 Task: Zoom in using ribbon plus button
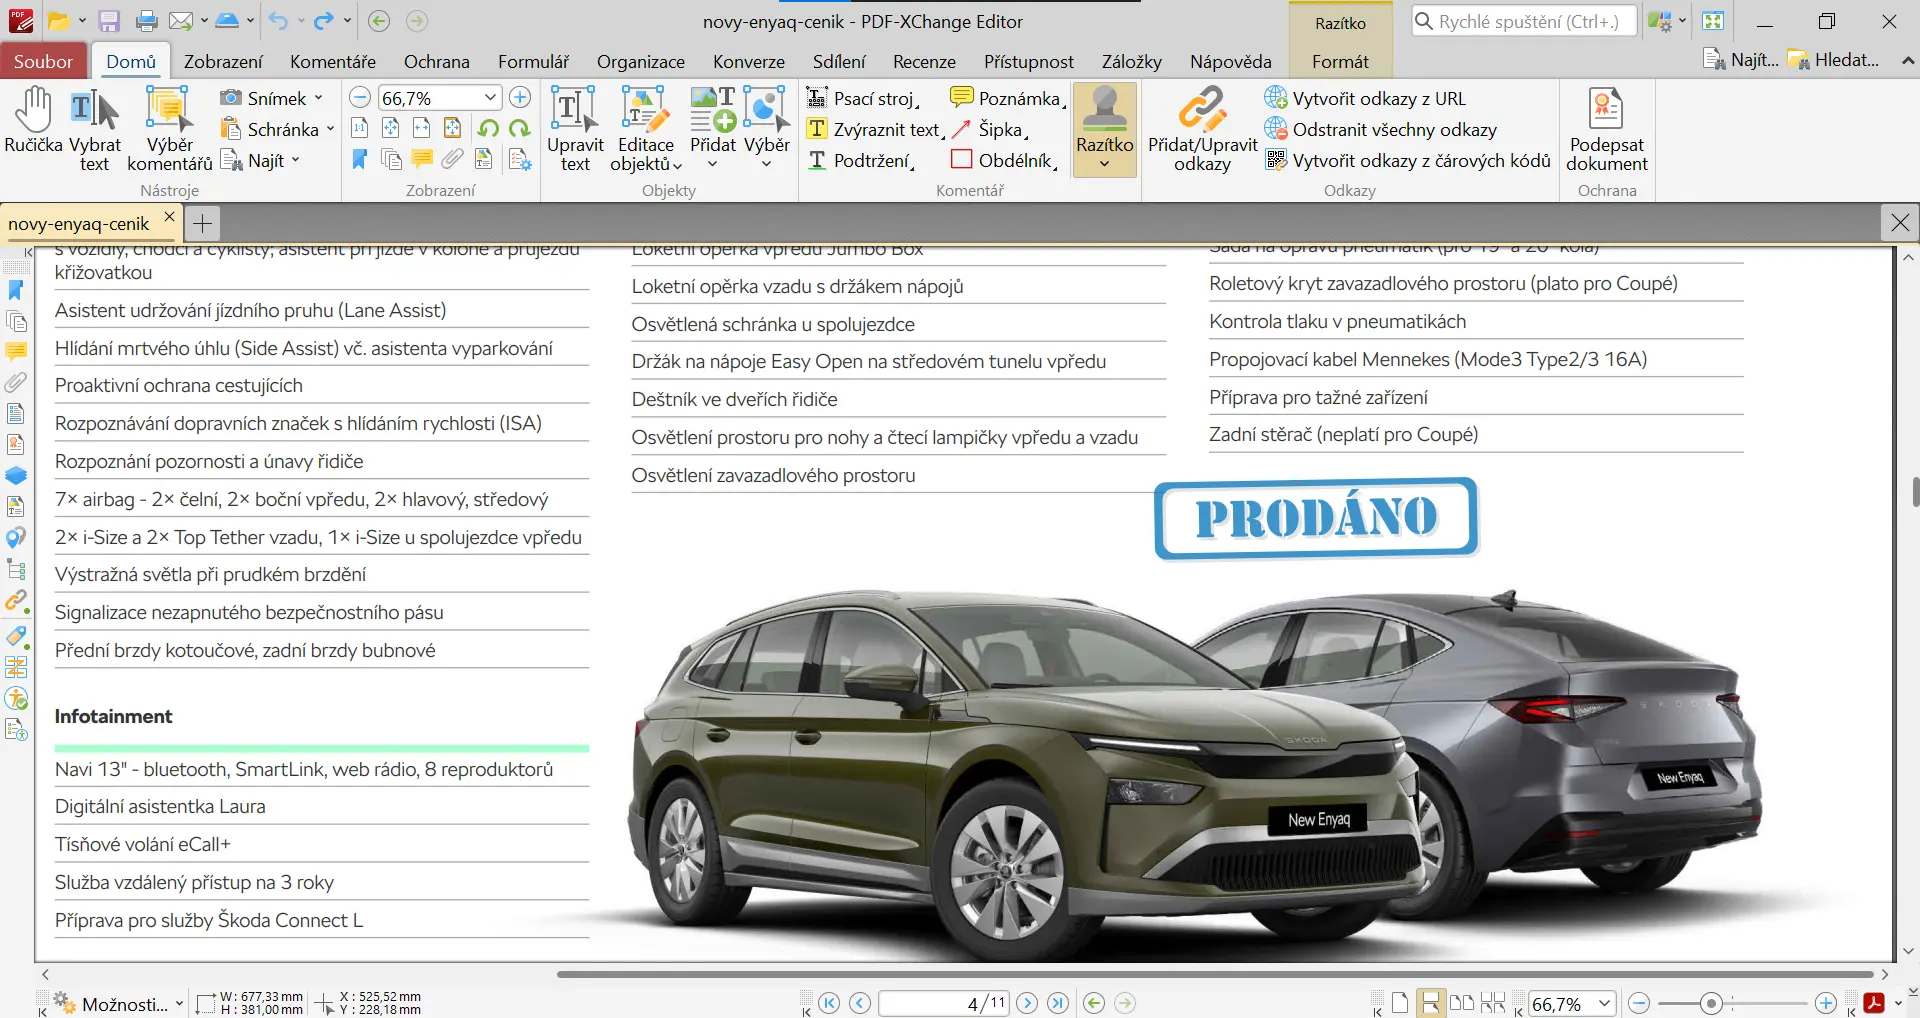pos(520,98)
